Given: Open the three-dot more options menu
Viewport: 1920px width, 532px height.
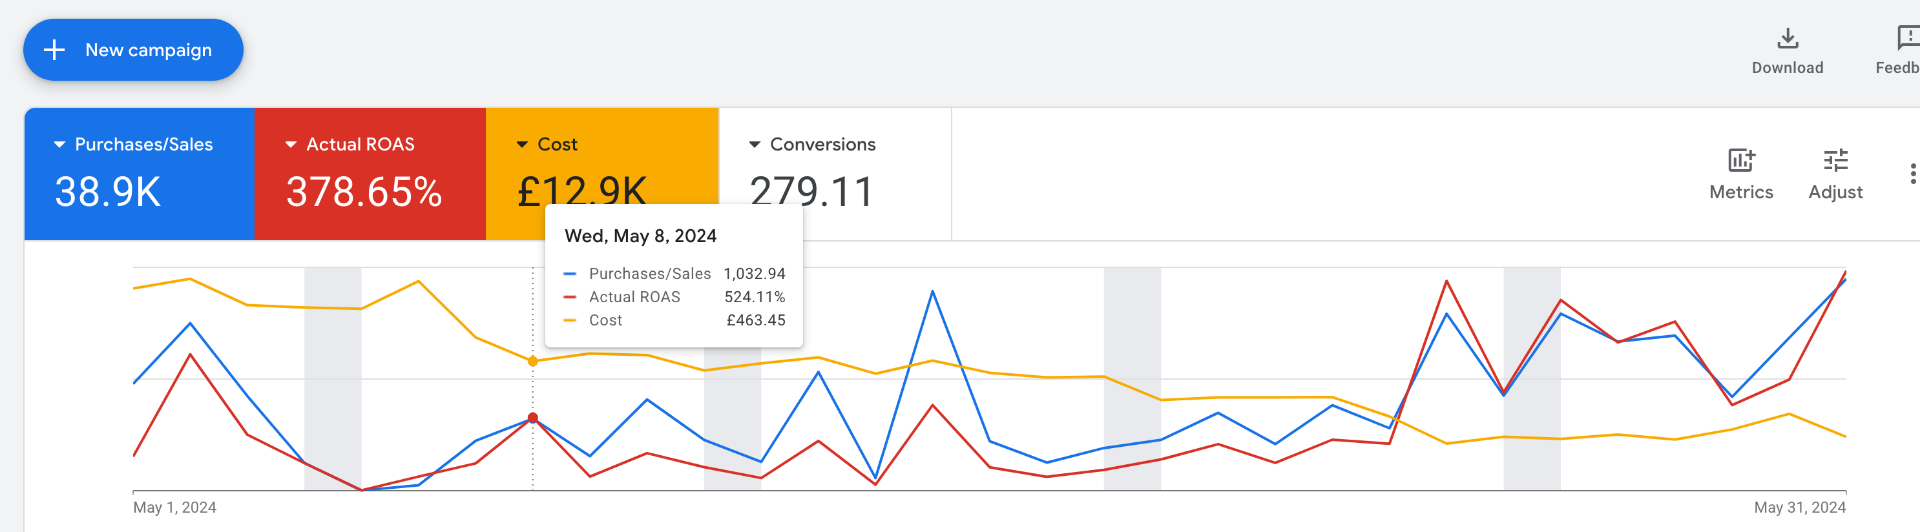Looking at the screenshot, I should point(1912,174).
